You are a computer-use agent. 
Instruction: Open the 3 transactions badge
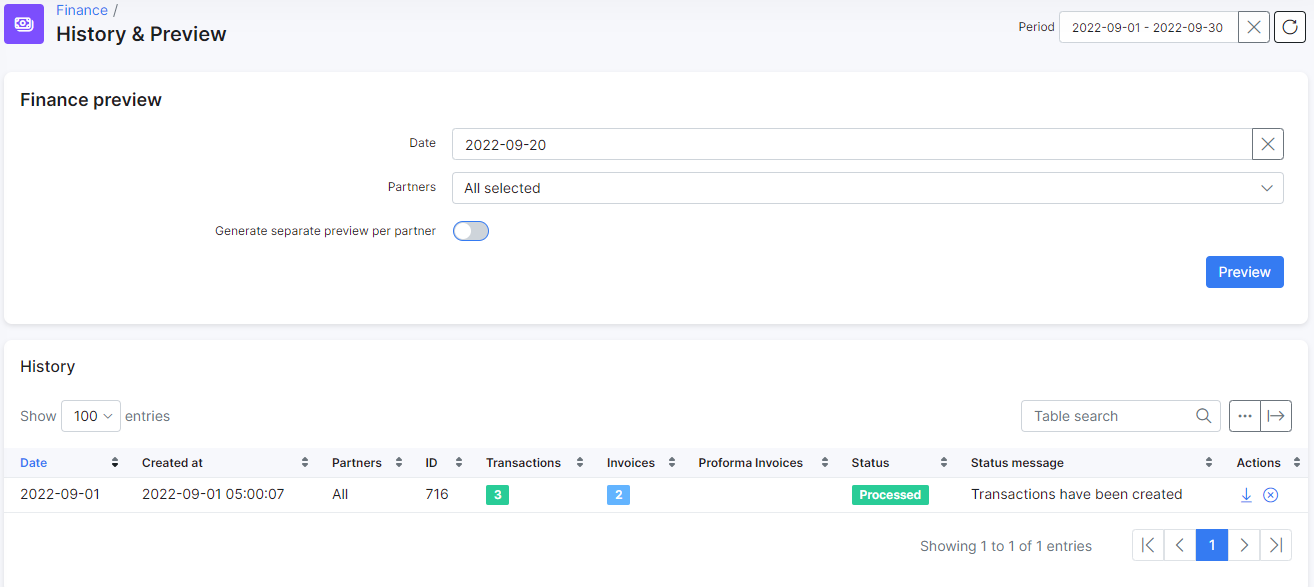tap(497, 495)
